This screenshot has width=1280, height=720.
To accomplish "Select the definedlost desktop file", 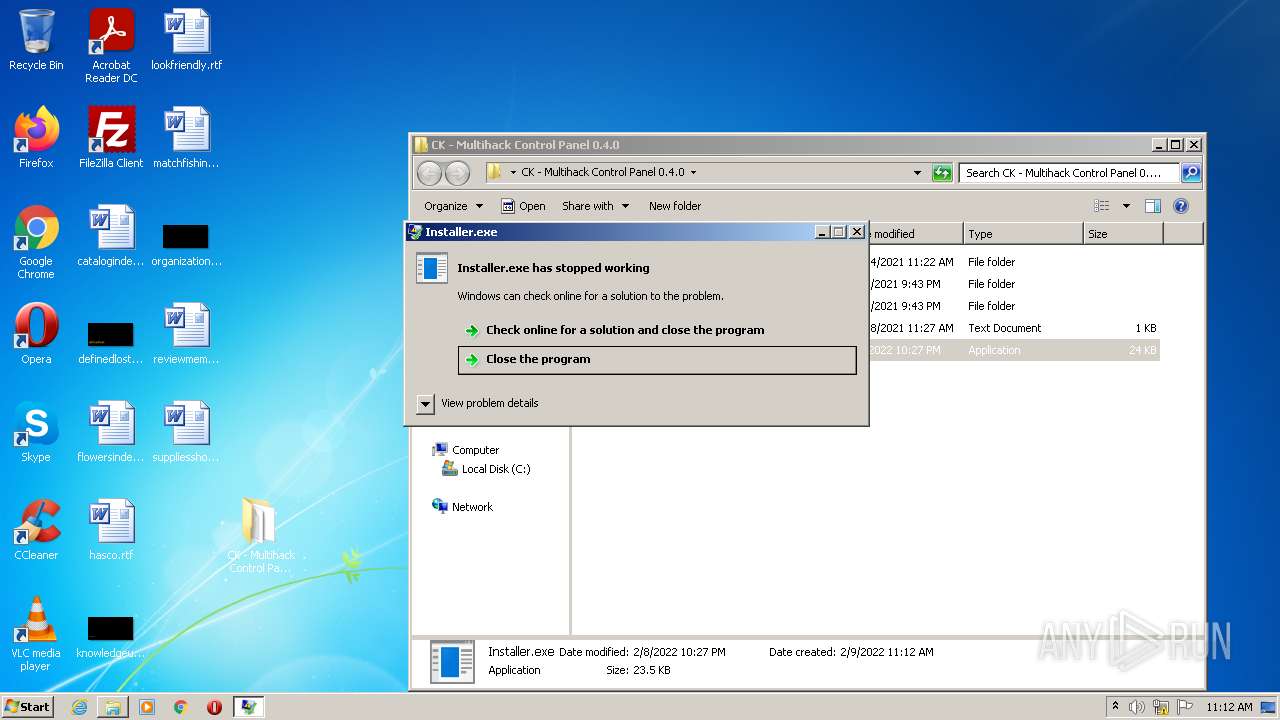I will [x=111, y=343].
